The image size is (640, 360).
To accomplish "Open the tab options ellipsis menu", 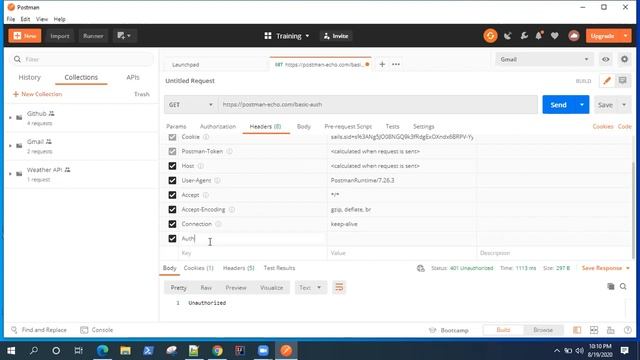I will 396,64.
